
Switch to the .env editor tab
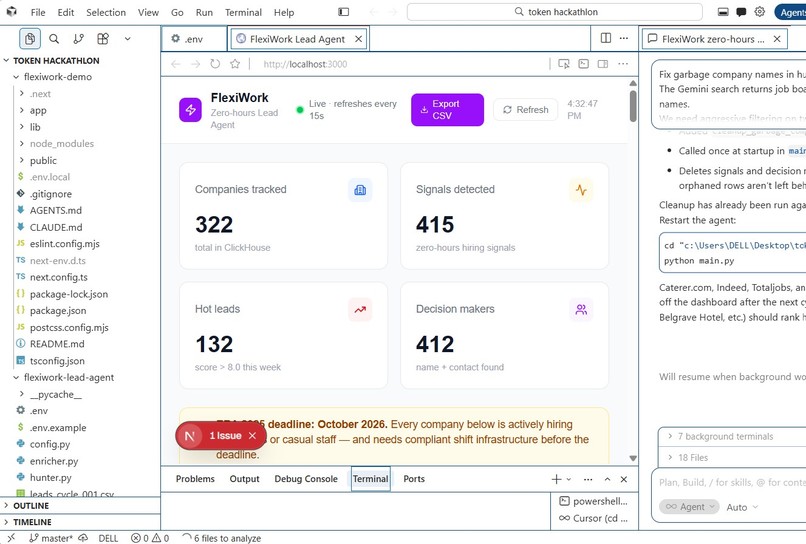tap(194, 39)
